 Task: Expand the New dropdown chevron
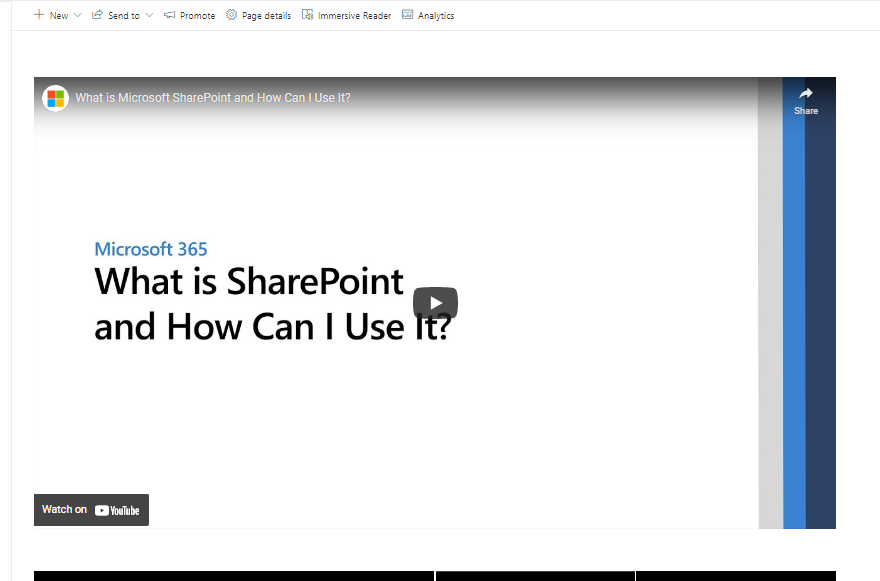77,15
